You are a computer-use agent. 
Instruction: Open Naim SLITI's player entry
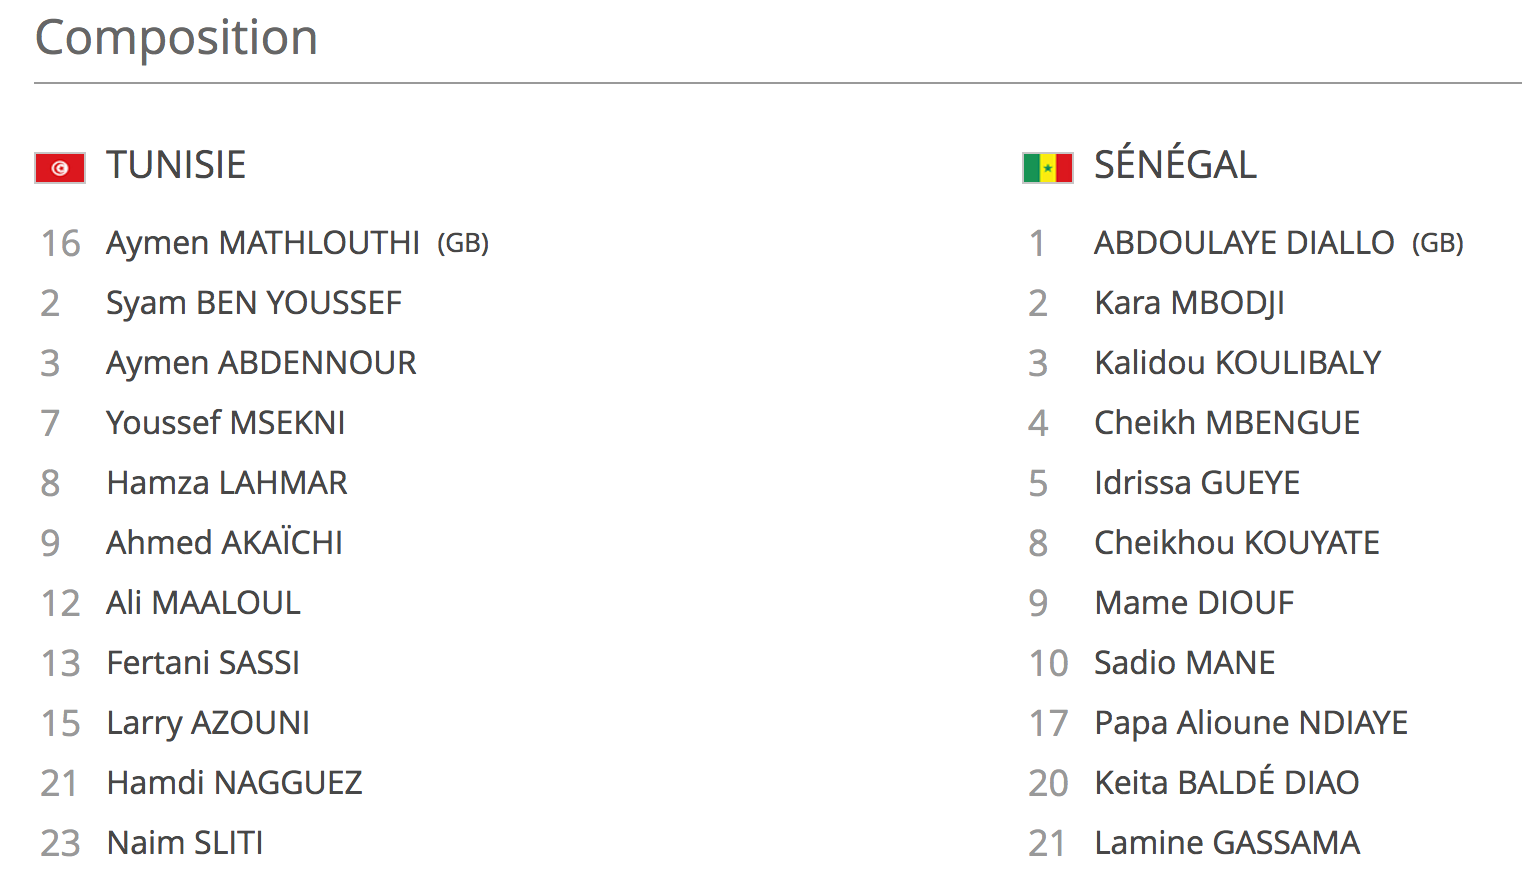[x=185, y=843]
